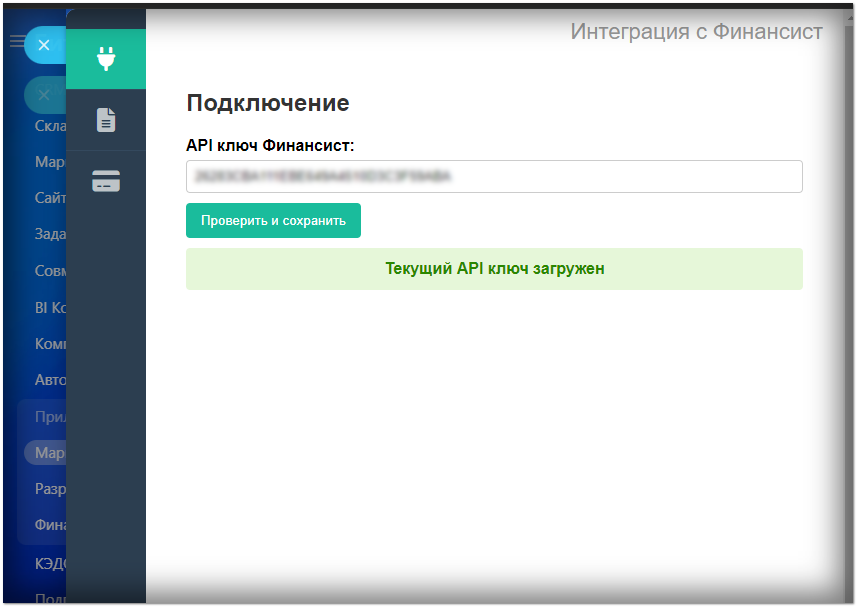Click the Текущий API ключ загружен message

(494, 269)
